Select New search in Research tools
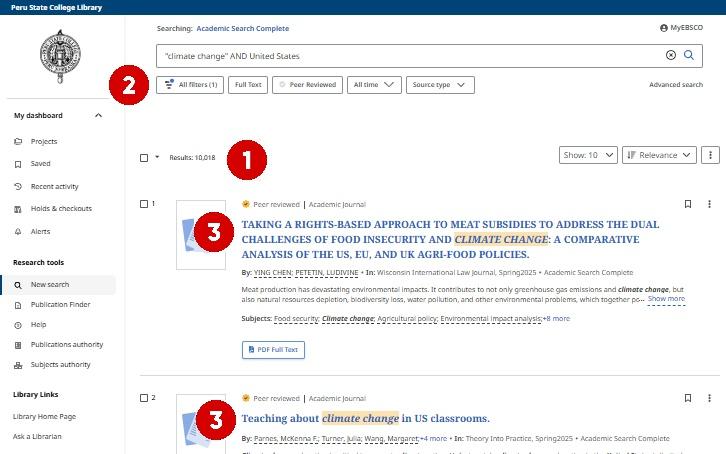 click(50, 285)
